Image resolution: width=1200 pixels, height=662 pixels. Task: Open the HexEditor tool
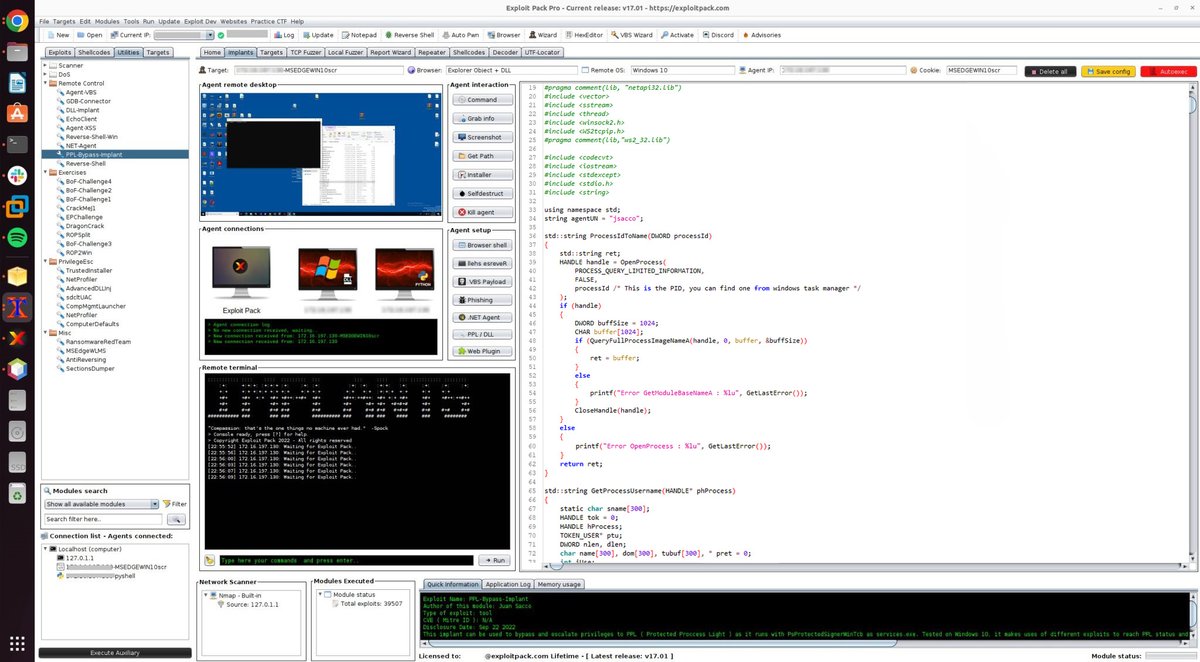(583, 34)
